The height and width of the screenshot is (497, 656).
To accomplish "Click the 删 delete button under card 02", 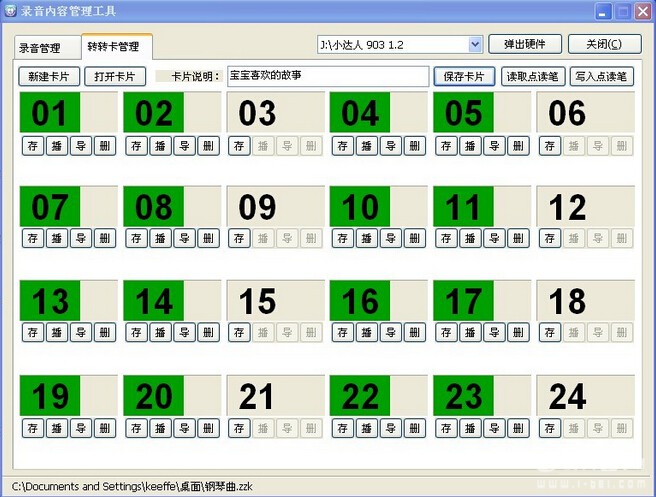I will pyautogui.click(x=208, y=146).
